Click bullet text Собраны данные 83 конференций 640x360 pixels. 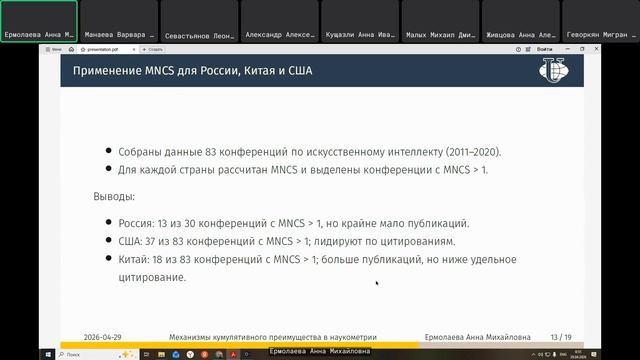point(309,152)
